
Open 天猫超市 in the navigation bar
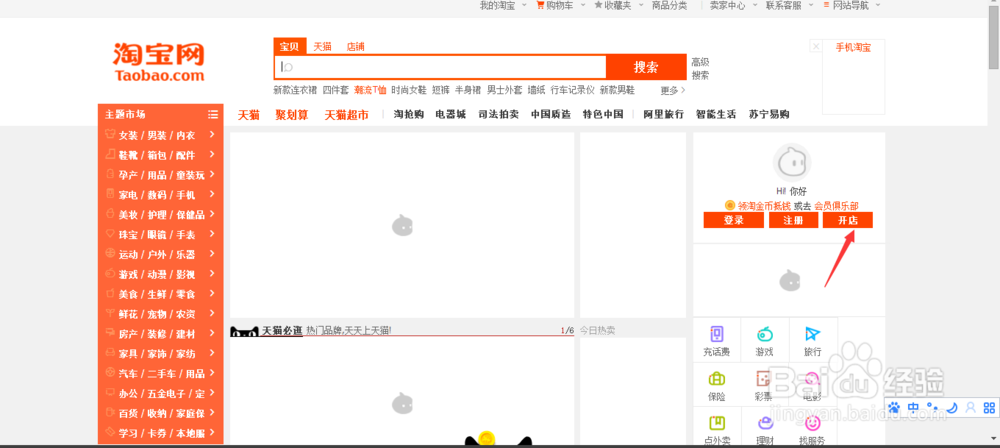(346, 115)
